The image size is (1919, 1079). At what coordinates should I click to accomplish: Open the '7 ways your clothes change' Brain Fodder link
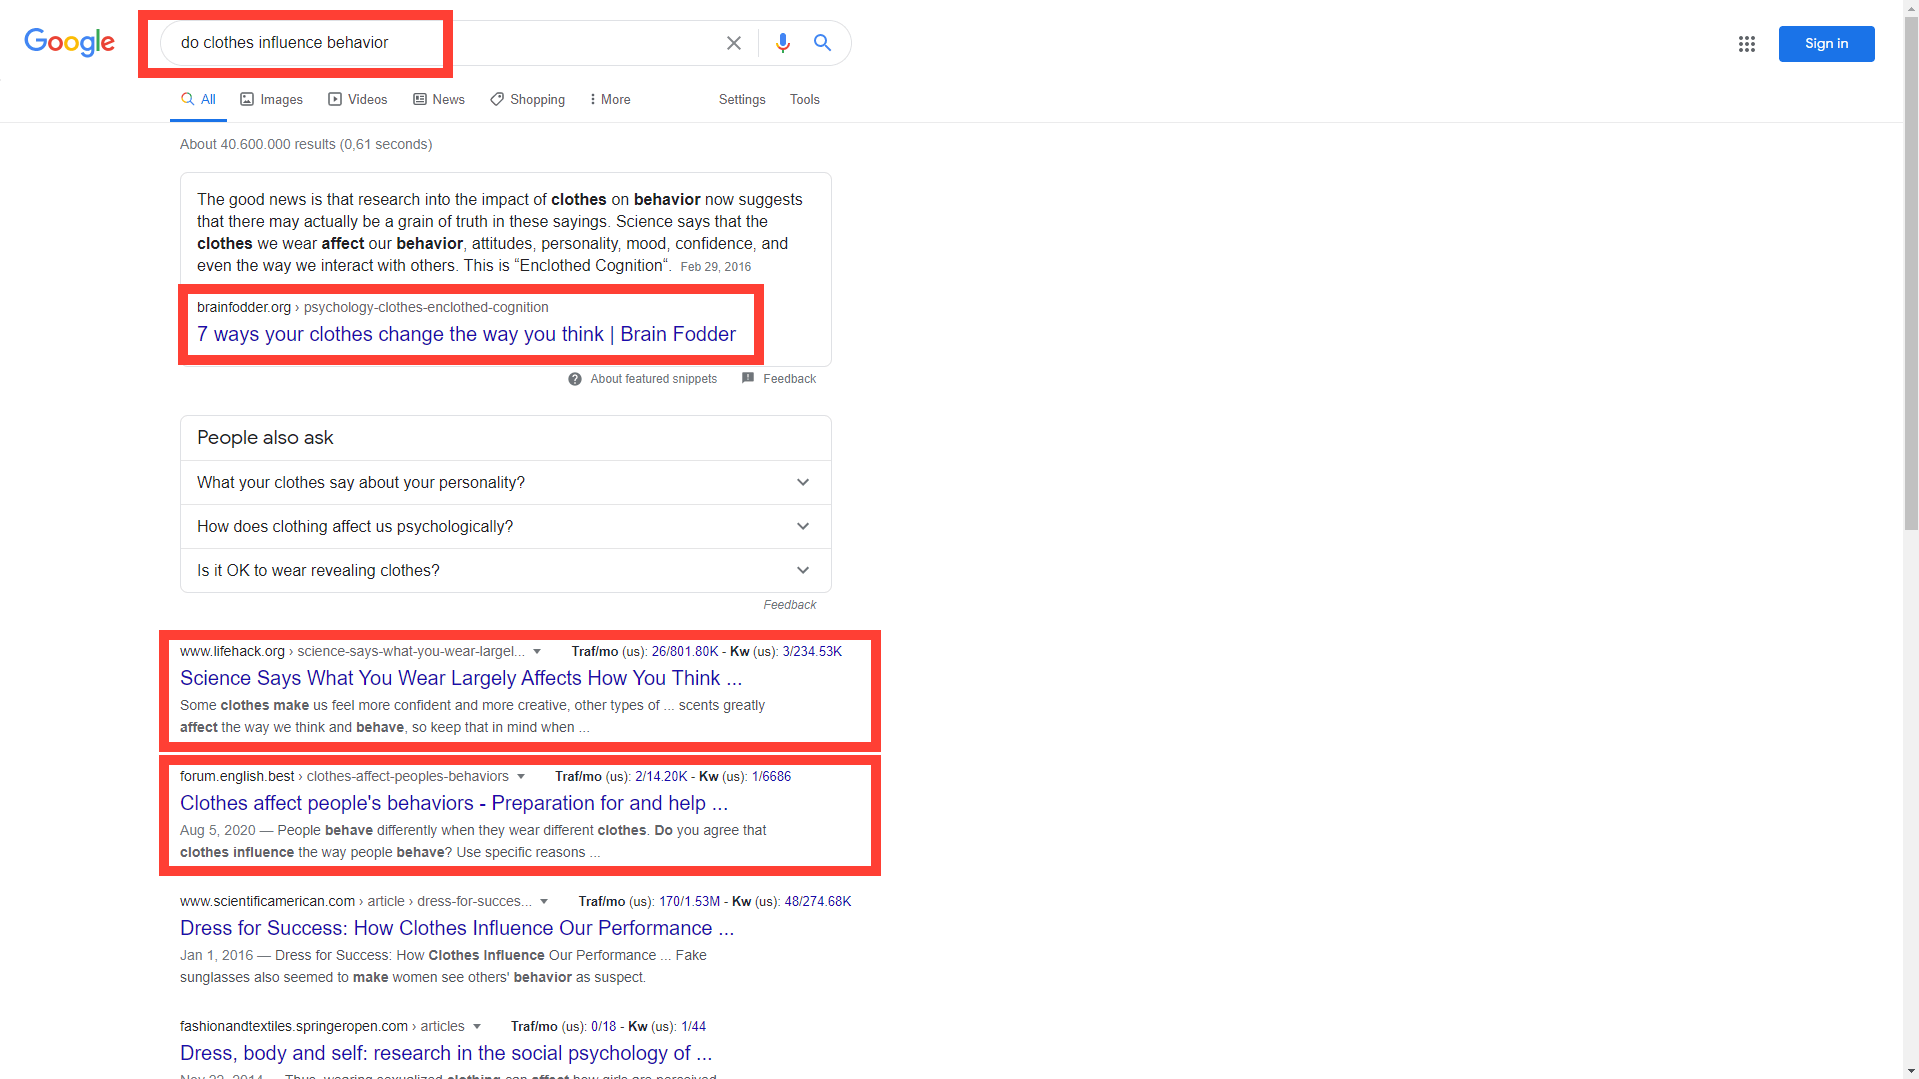pyautogui.click(x=466, y=334)
